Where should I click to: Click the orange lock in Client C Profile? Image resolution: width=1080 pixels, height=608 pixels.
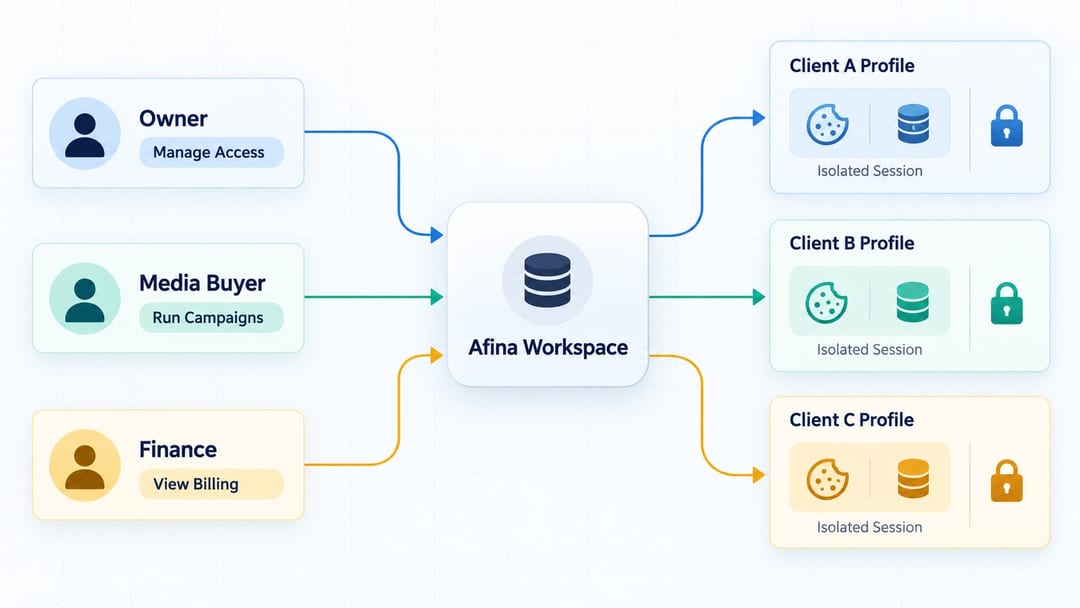1006,481
